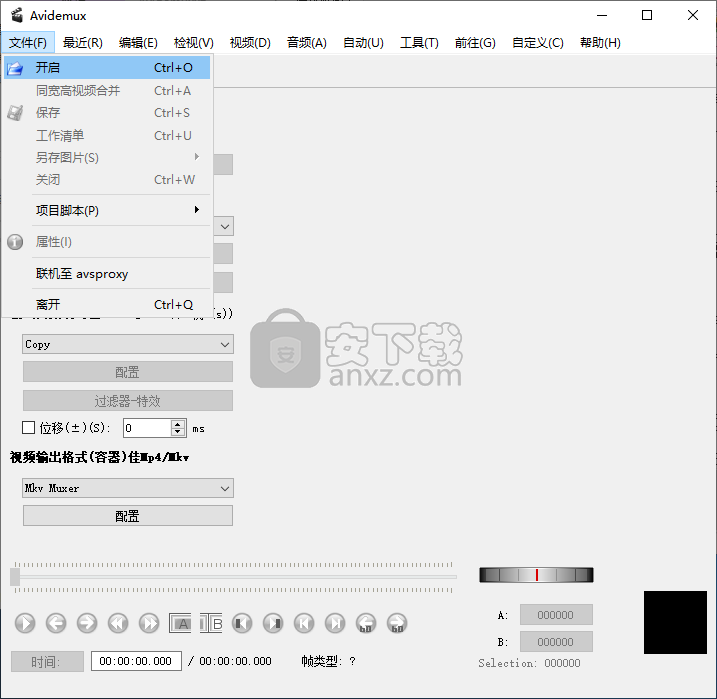Click the 配置 button below Mkv Muxer

point(128,516)
